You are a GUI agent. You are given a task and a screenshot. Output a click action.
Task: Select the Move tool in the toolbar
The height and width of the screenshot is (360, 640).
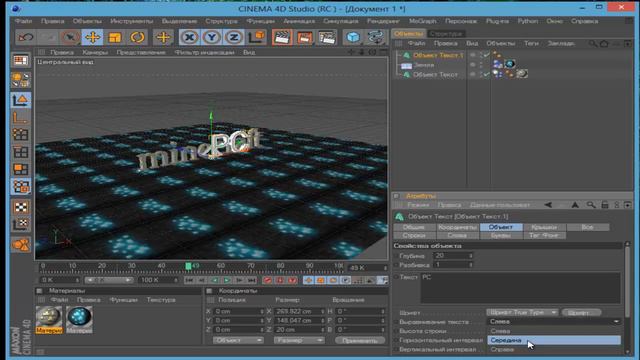click(93, 37)
